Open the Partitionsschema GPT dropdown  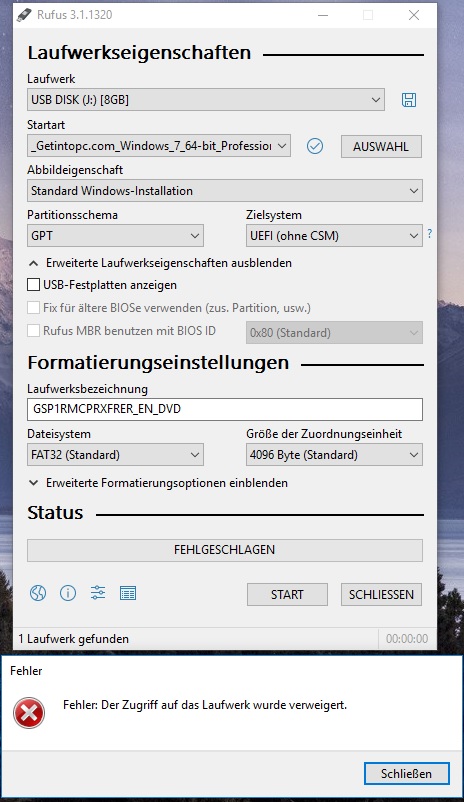point(115,236)
